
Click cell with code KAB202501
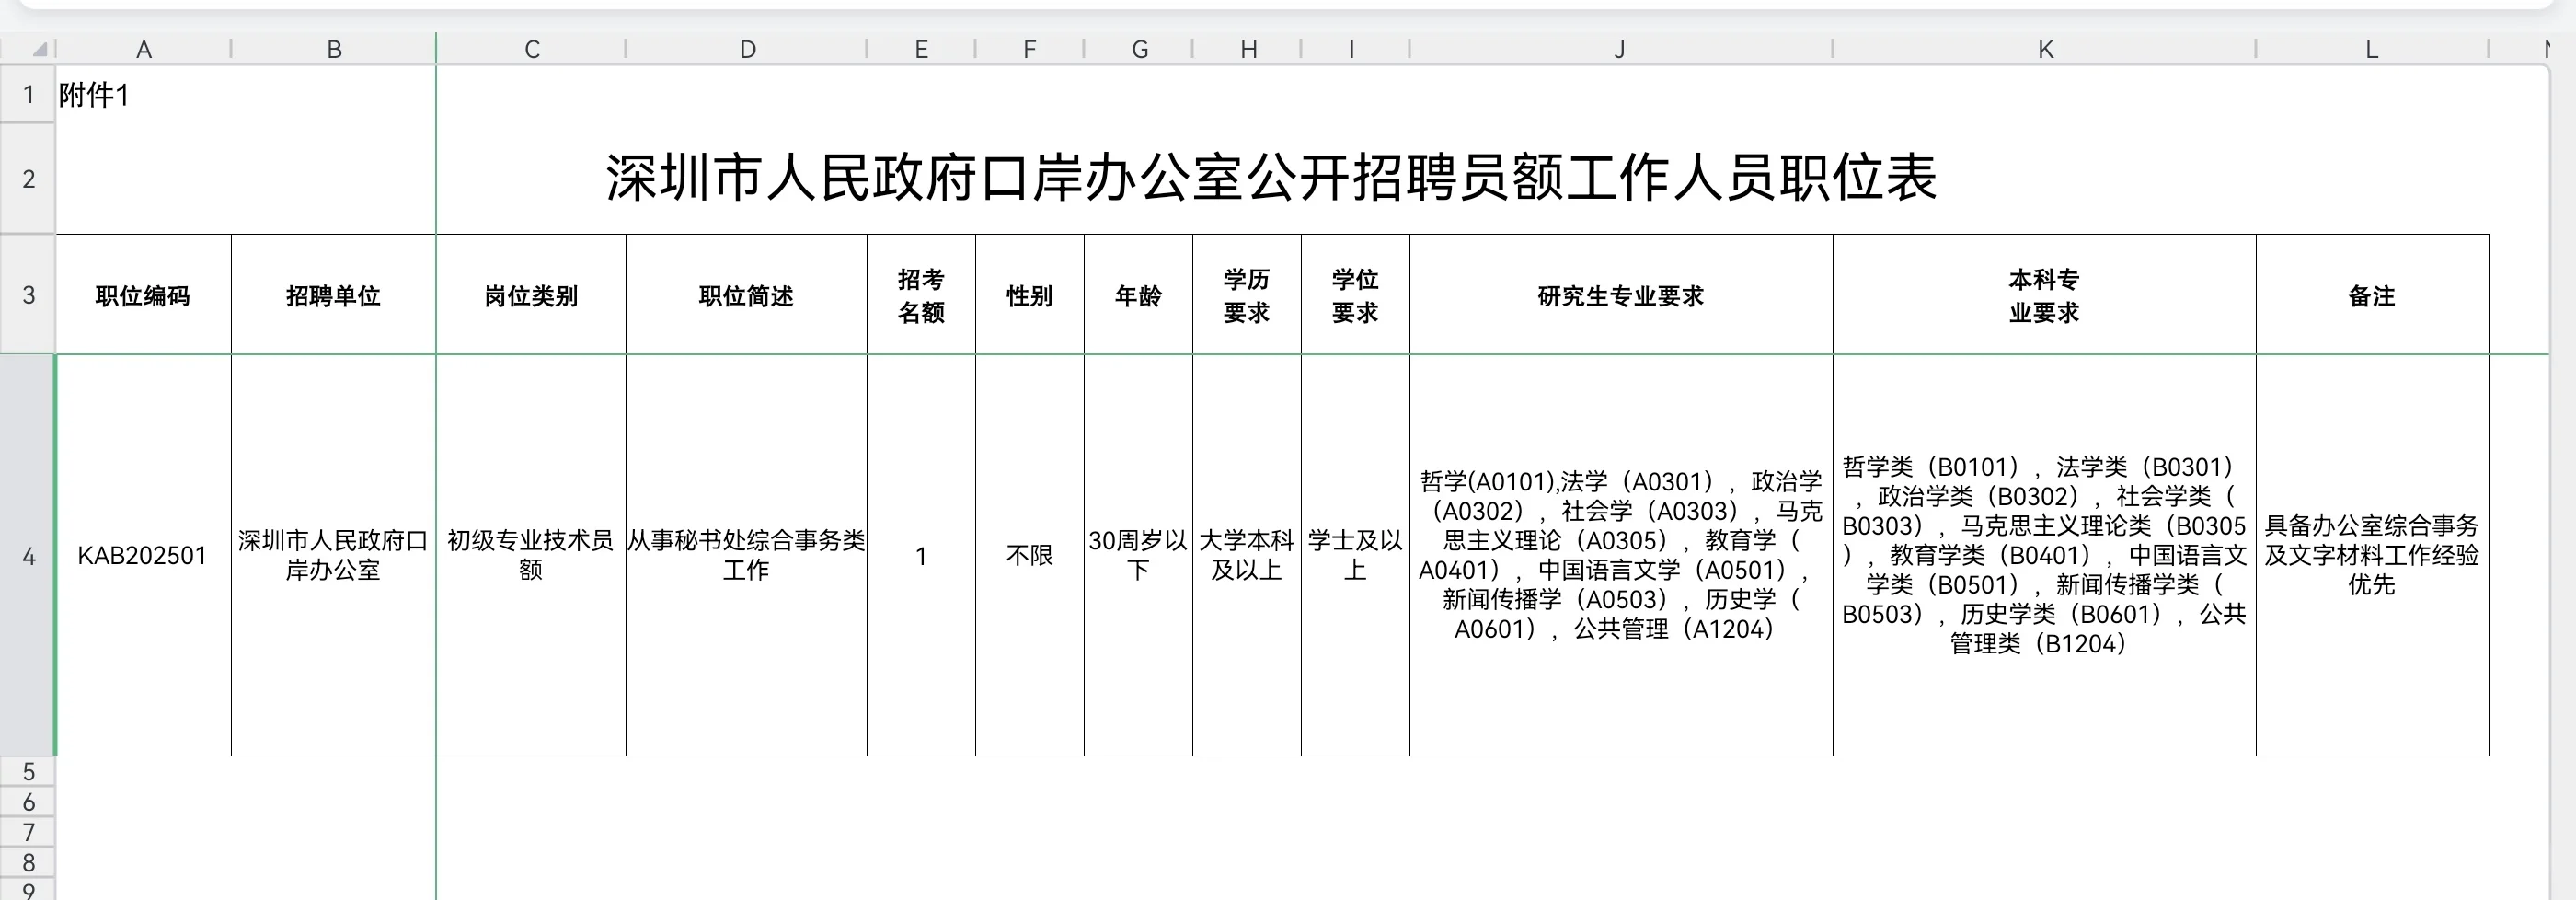coord(144,555)
